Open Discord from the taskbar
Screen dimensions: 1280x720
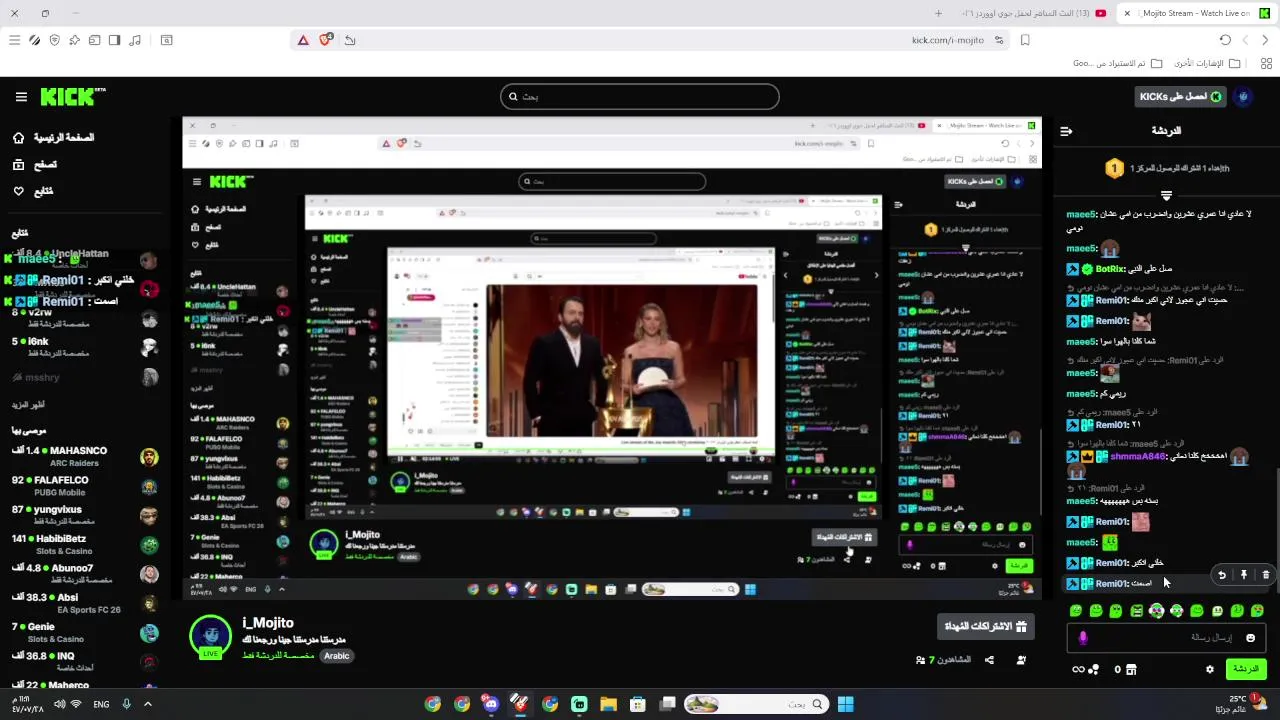(491, 704)
